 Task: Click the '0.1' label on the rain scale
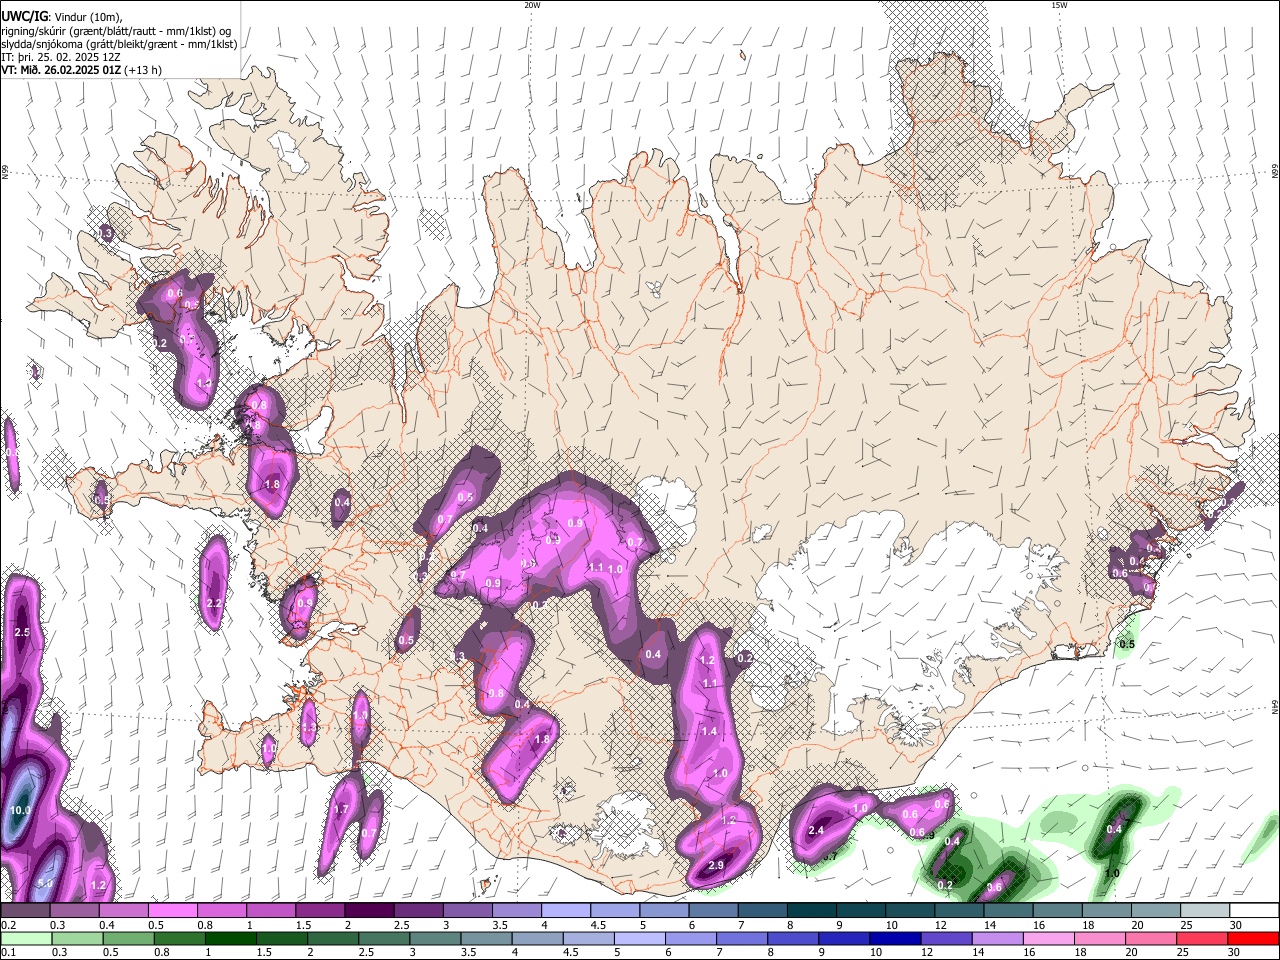click(x=8, y=953)
